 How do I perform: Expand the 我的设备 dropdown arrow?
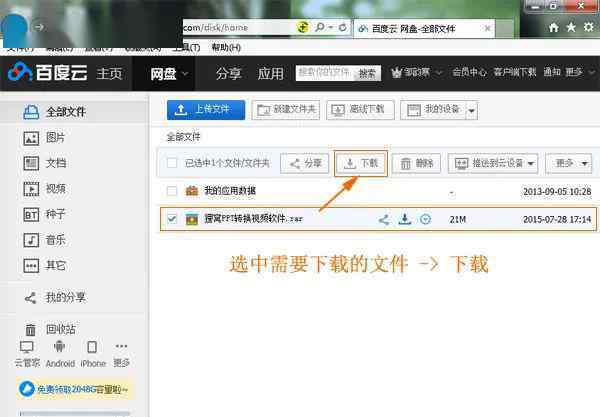[472, 111]
